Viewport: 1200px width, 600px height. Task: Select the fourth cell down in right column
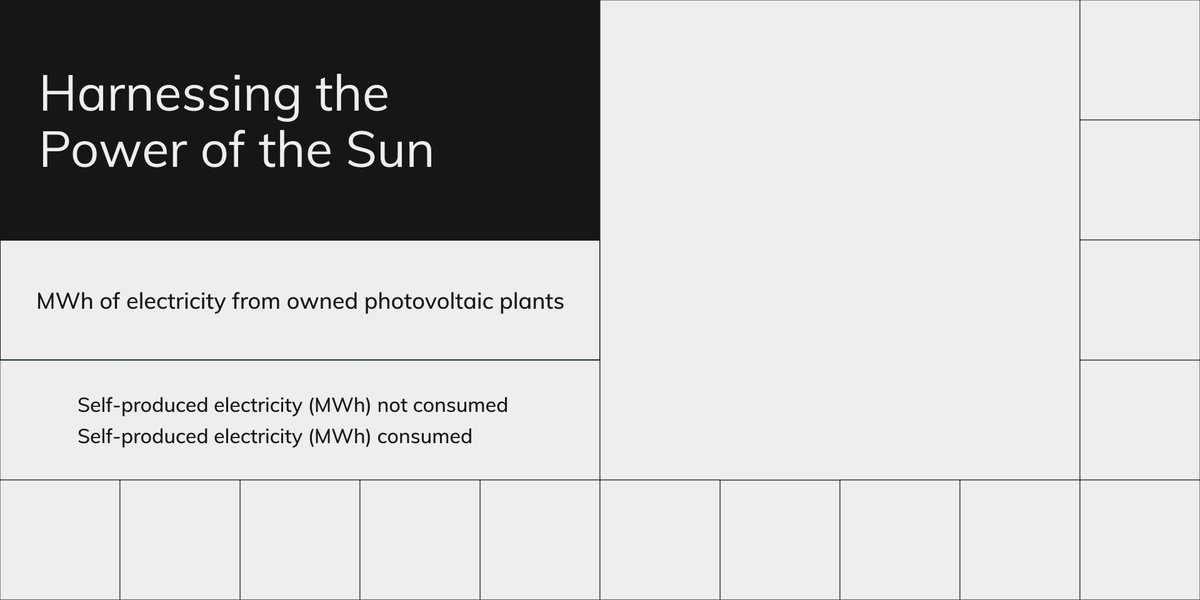(x=1140, y=420)
